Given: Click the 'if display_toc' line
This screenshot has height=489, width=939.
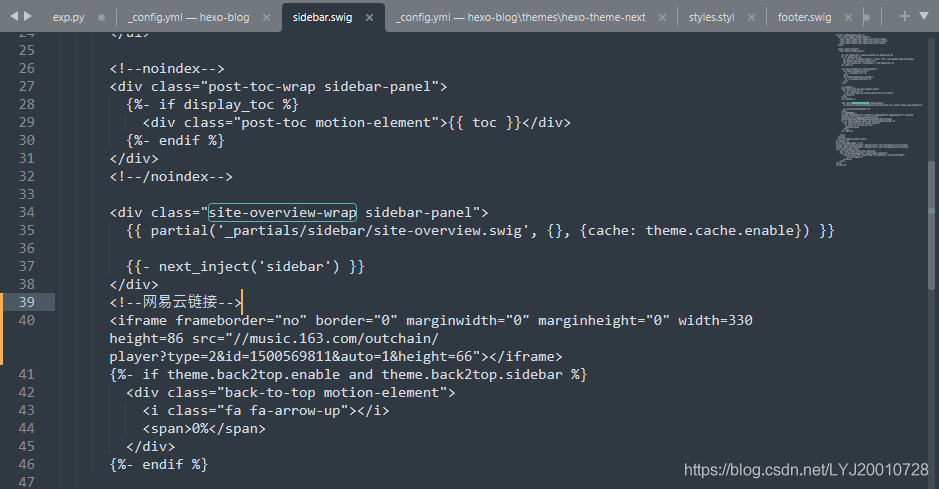Looking at the screenshot, I should point(213,104).
